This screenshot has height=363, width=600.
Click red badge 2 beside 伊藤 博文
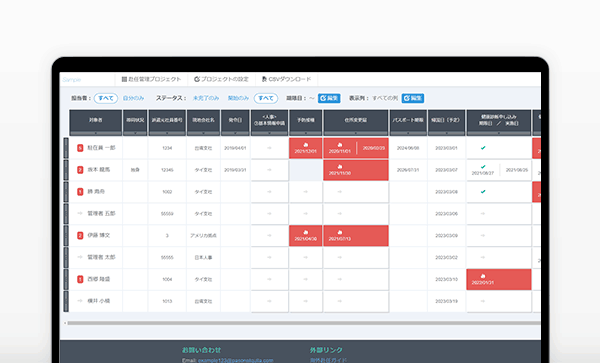(80, 236)
